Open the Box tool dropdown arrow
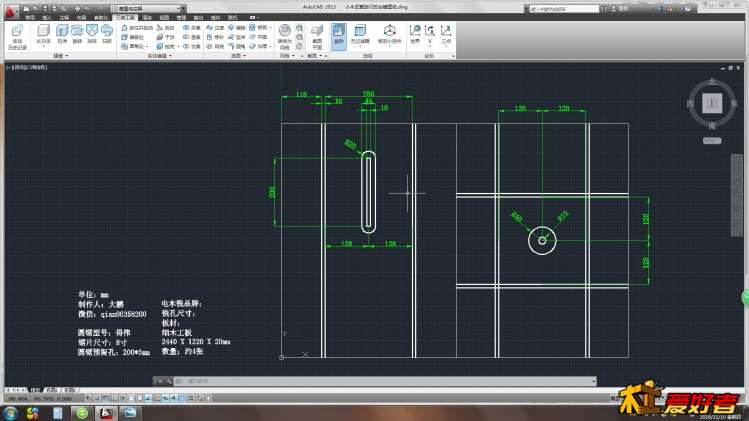Viewport: 749px width, 421px height. pos(43,46)
